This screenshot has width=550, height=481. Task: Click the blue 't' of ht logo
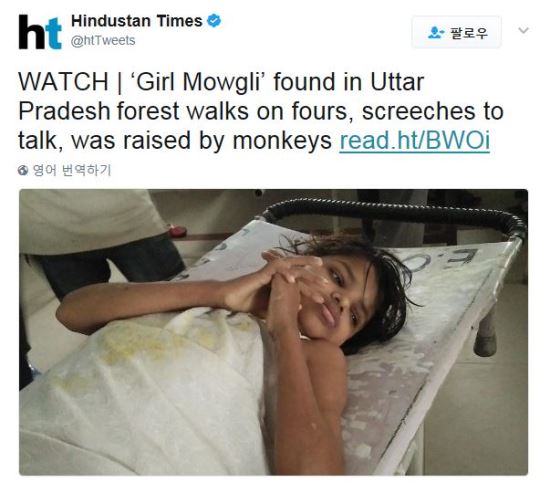53,33
